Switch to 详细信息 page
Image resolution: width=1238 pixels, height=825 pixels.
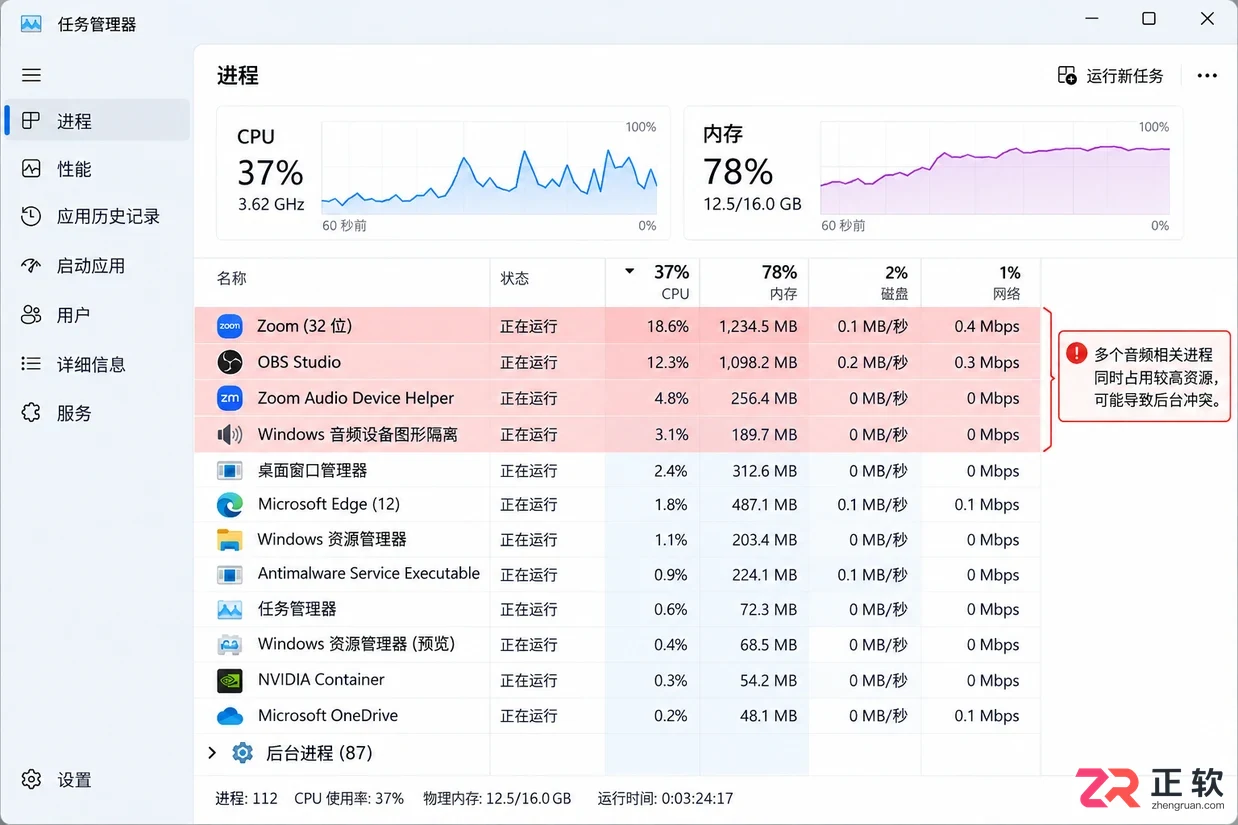click(97, 364)
